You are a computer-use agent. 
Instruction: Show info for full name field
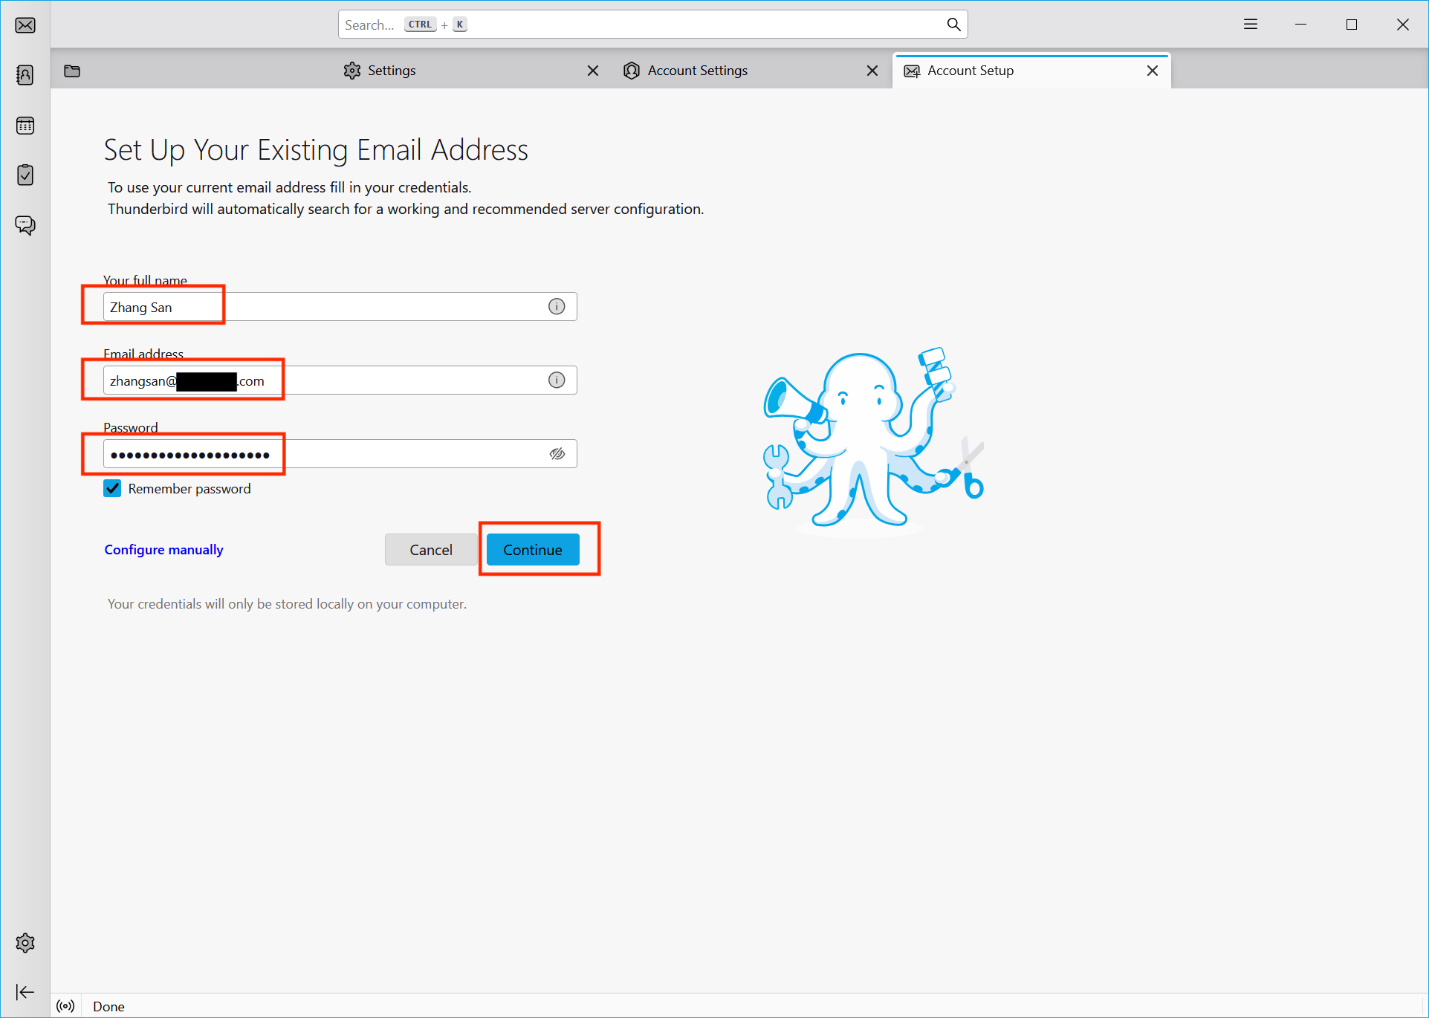click(557, 307)
